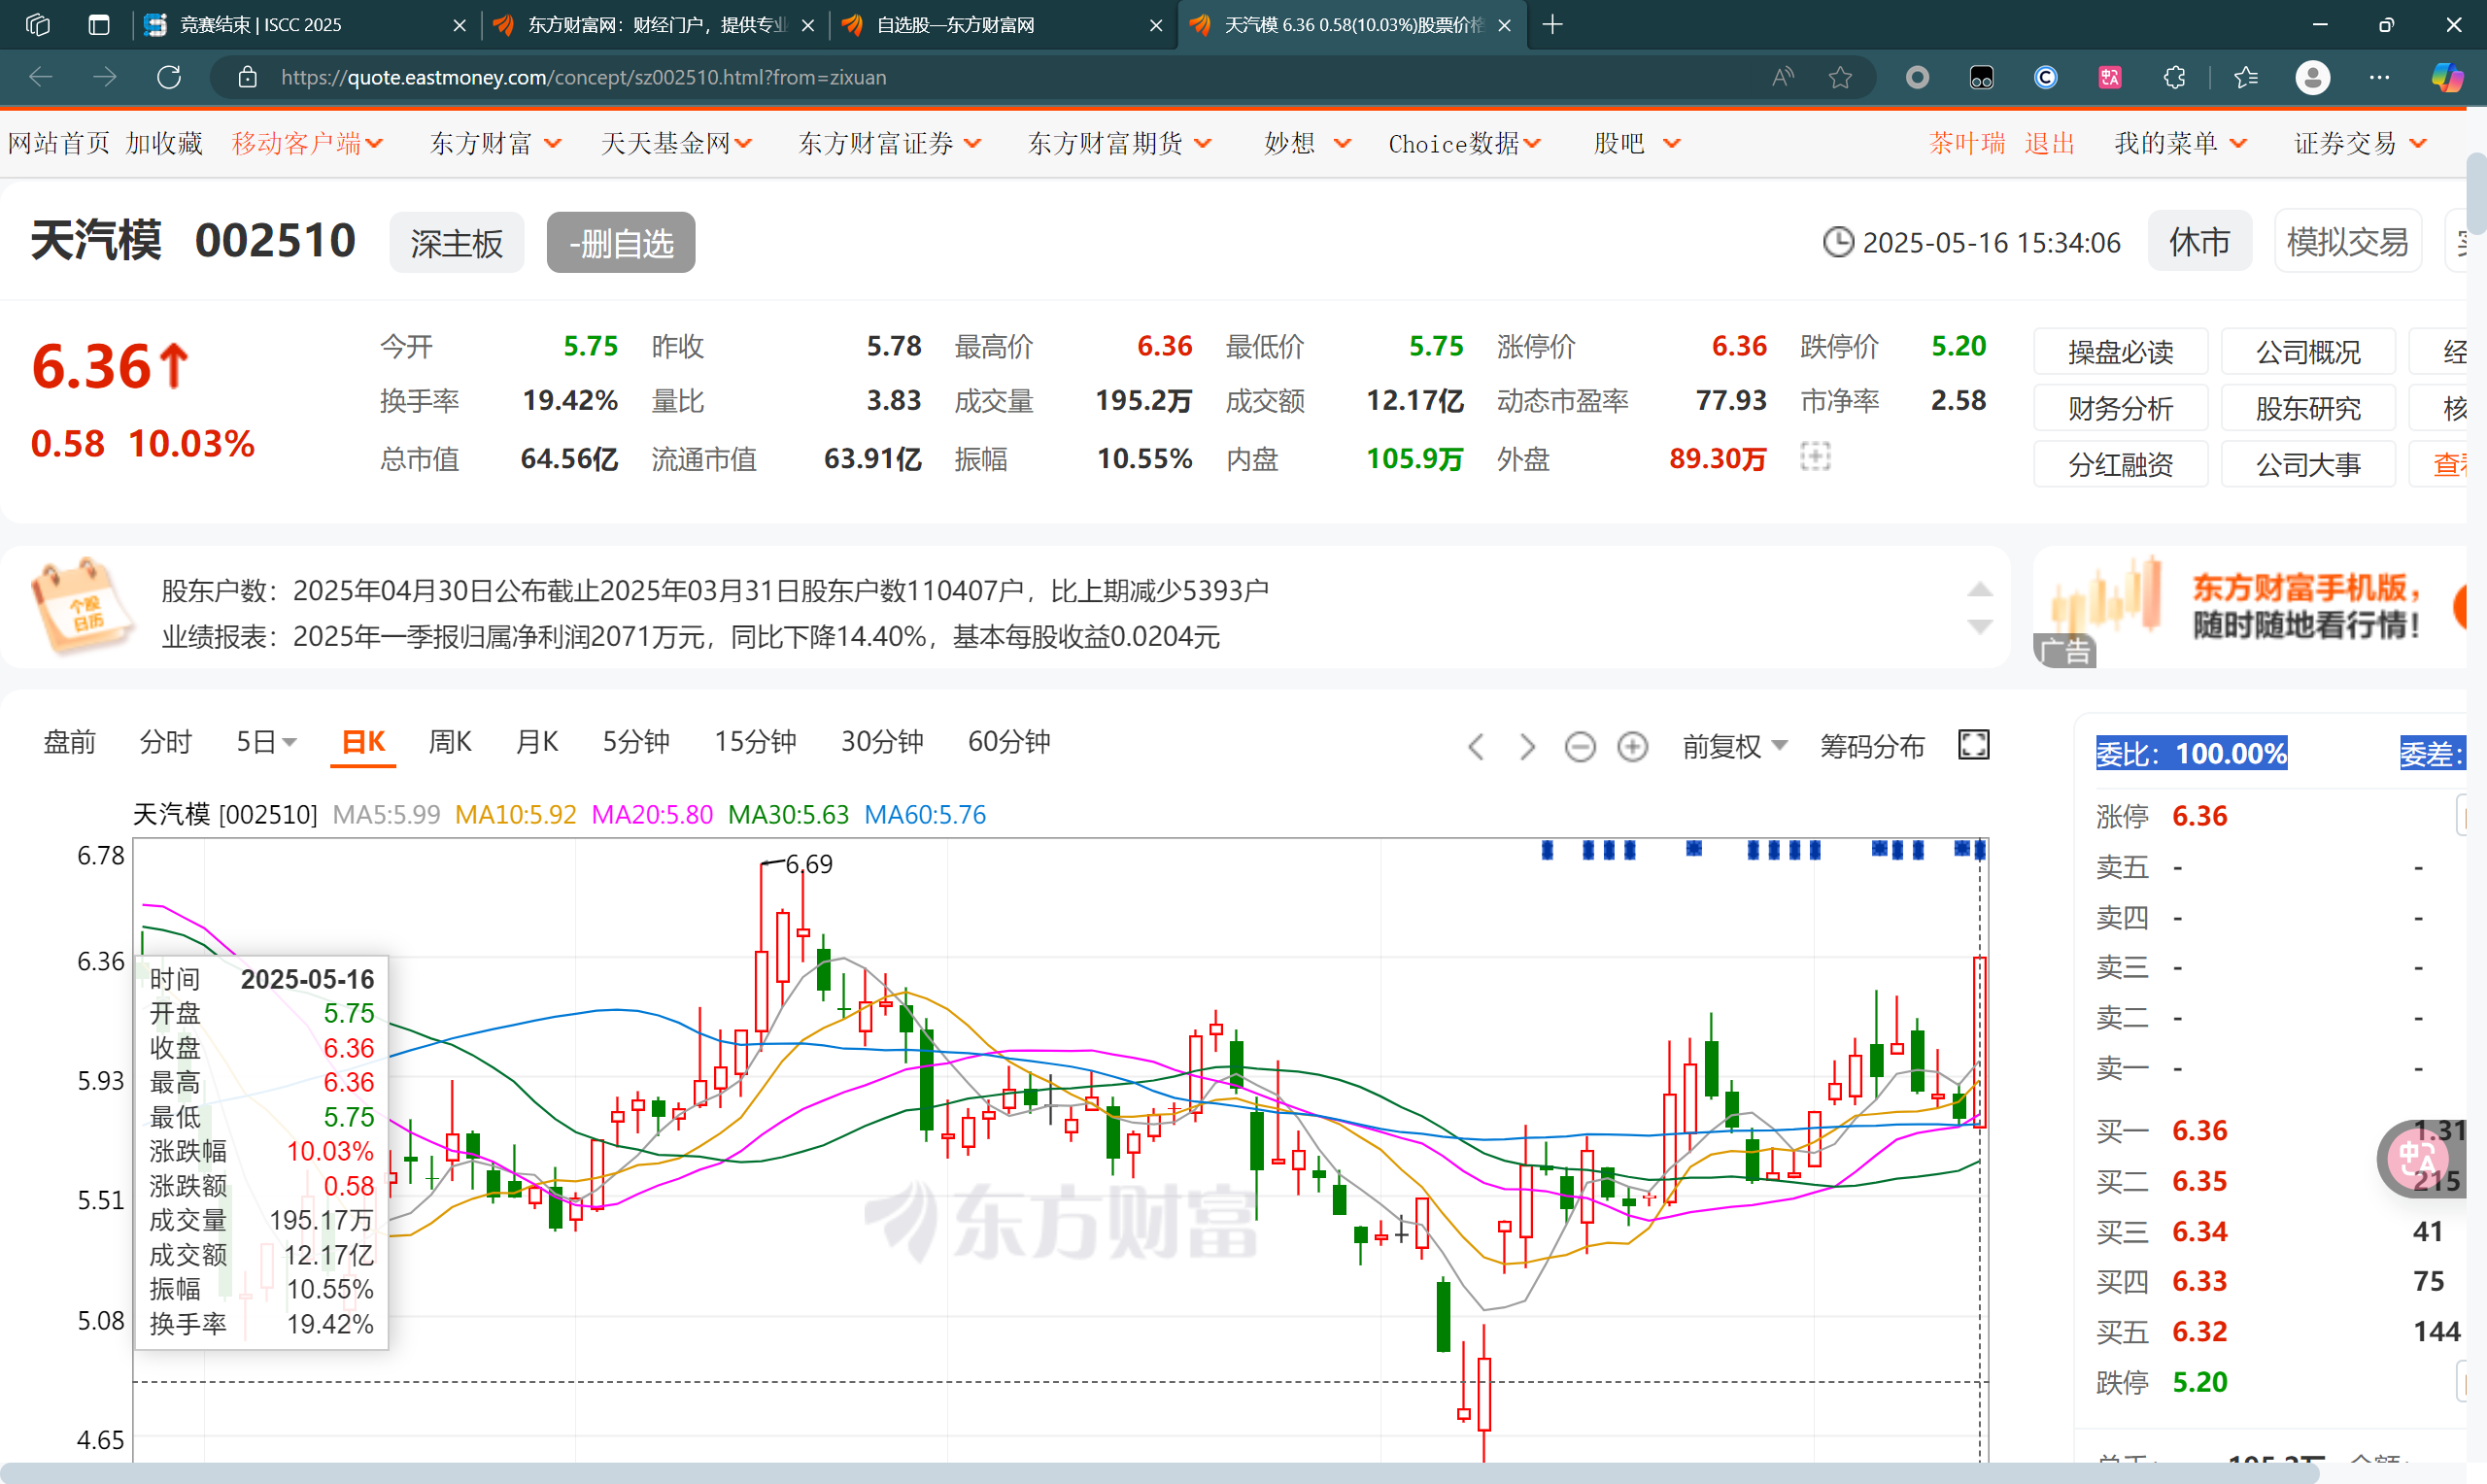Close the ISCC 2025 tab
Image resolution: width=2487 pixels, height=1484 pixels.
[459, 25]
